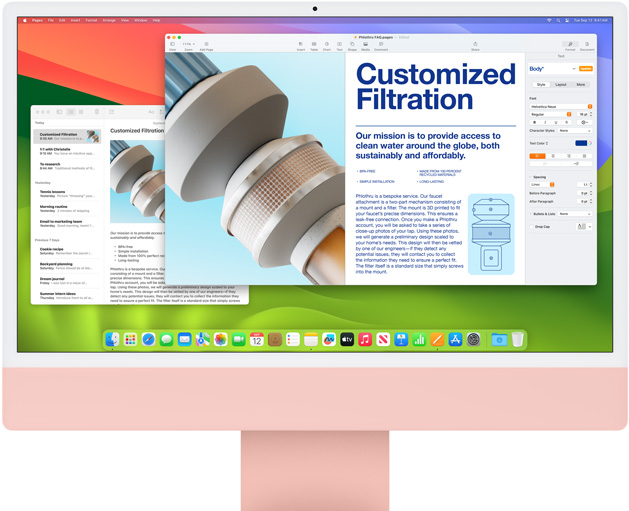The height and width of the screenshot is (511, 629).
Task: Open the Insert menu in menu bar
Action: click(x=73, y=20)
